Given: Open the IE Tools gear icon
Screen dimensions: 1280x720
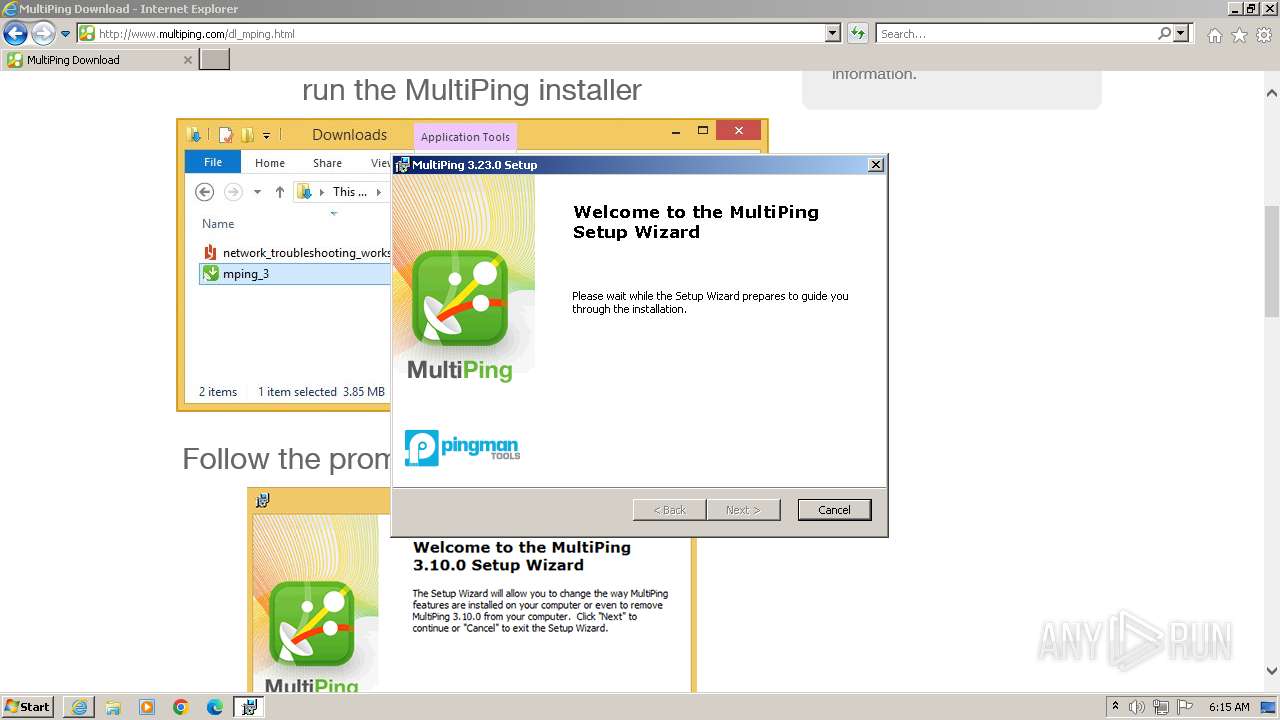Looking at the screenshot, I should (x=1264, y=35).
